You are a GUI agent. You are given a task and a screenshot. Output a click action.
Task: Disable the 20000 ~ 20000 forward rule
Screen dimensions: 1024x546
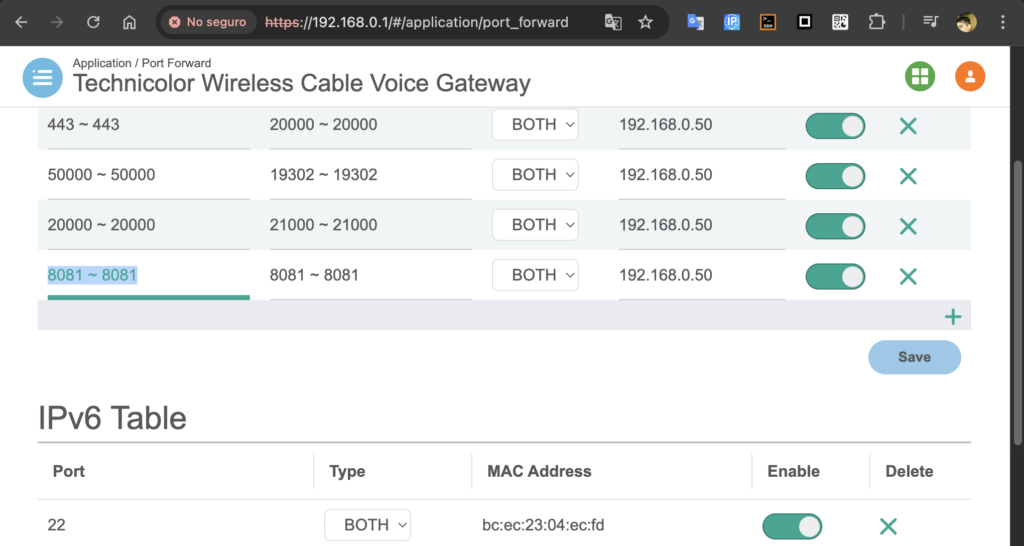[x=835, y=226]
